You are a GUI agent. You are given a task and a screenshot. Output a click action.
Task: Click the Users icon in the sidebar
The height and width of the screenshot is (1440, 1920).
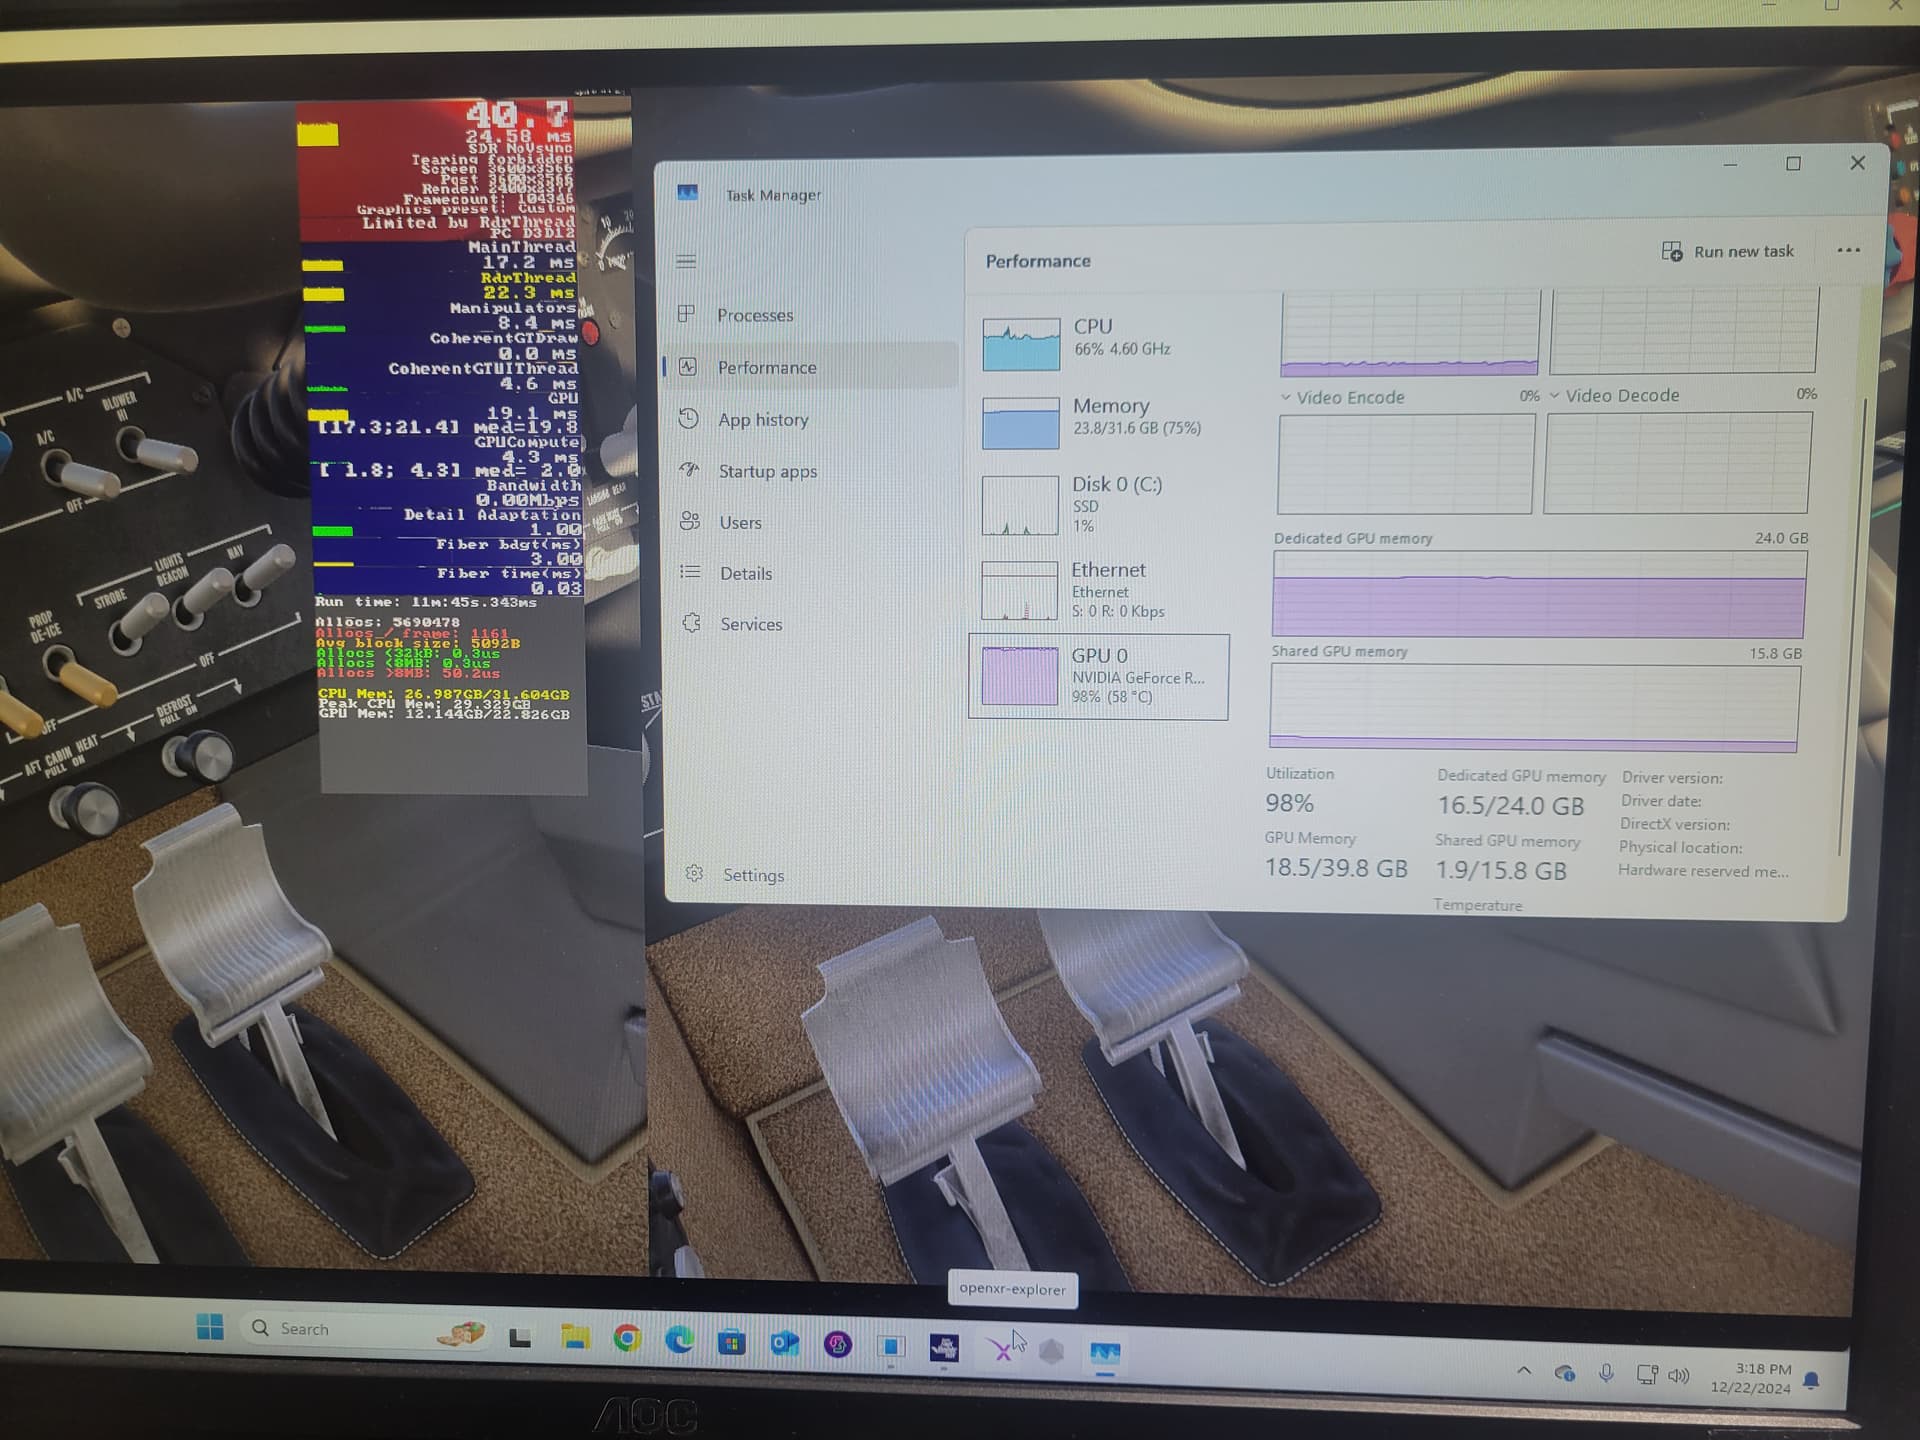688,521
